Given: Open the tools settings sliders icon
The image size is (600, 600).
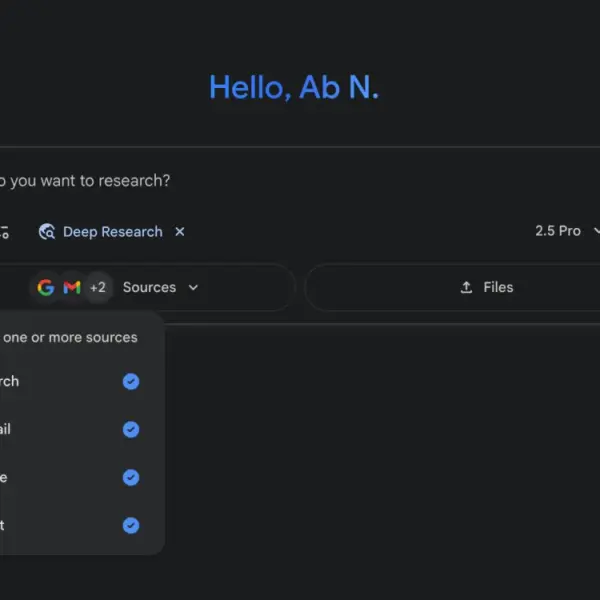Looking at the screenshot, I should click(x=4, y=232).
